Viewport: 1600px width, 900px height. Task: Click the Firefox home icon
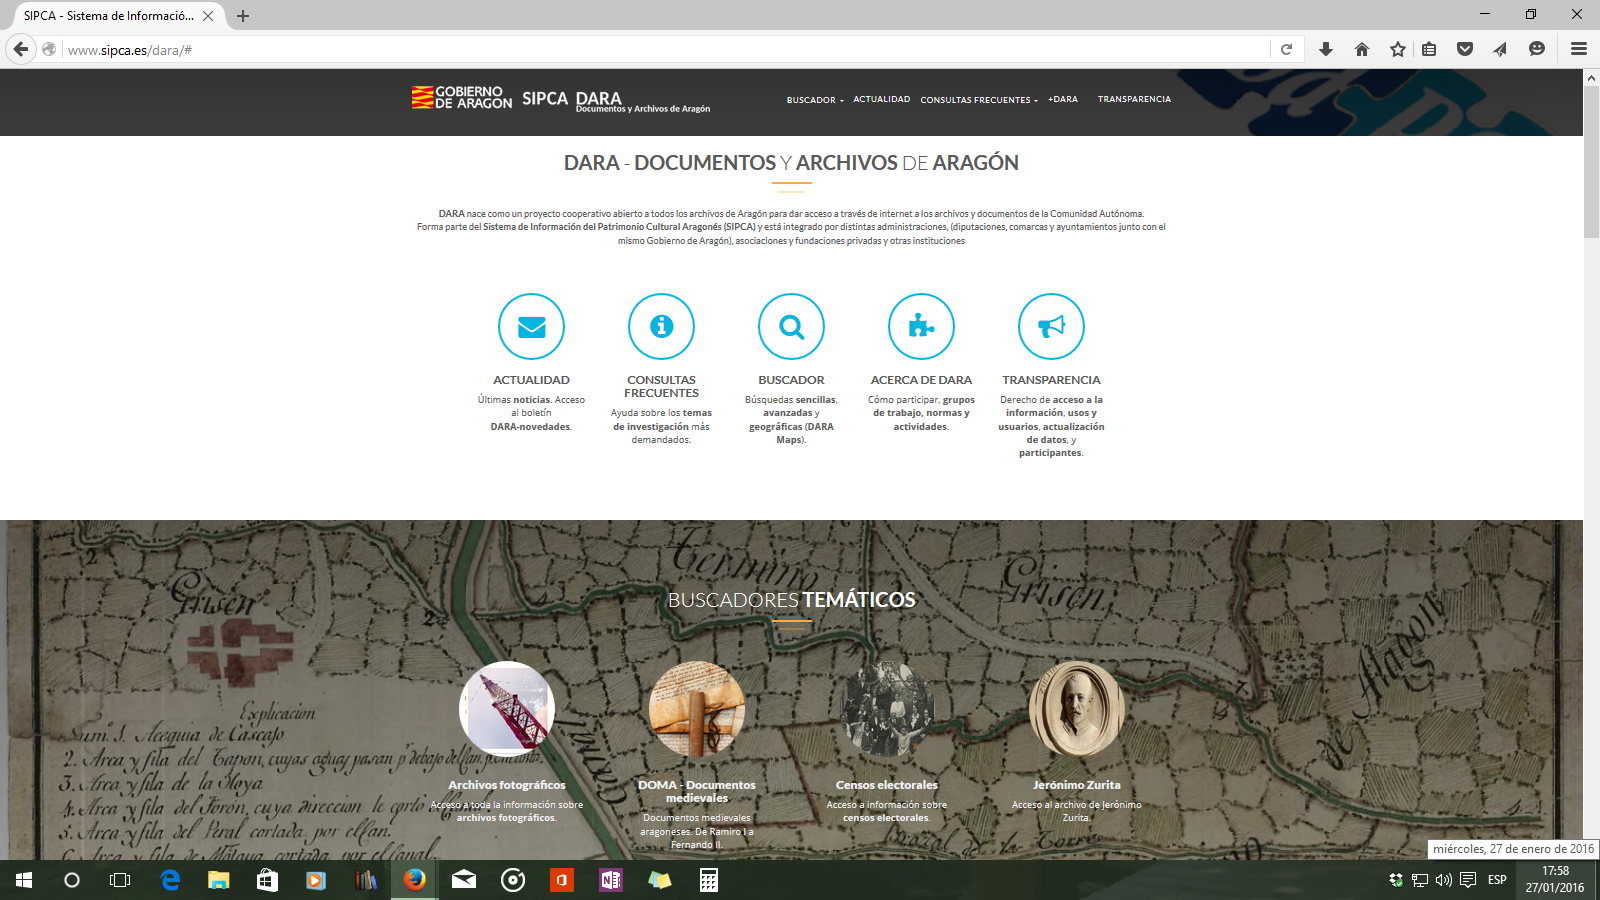pyautogui.click(x=1362, y=49)
